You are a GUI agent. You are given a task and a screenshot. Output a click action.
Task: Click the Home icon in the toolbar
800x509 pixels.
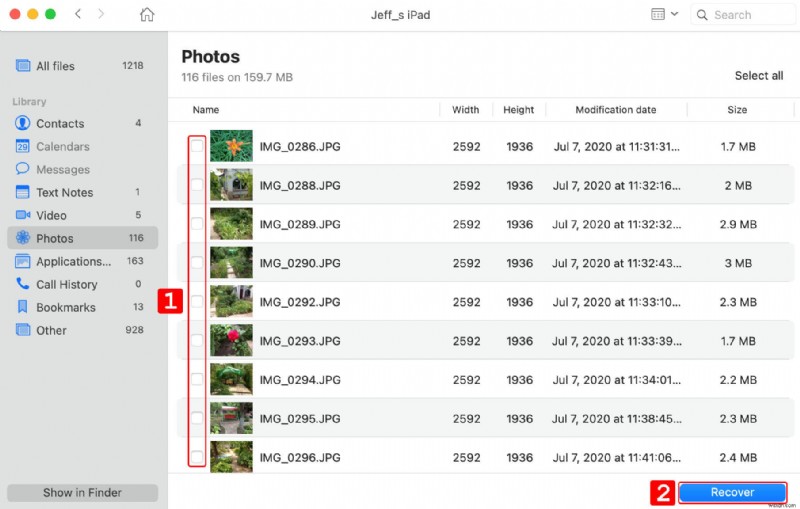(x=147, y=15)
